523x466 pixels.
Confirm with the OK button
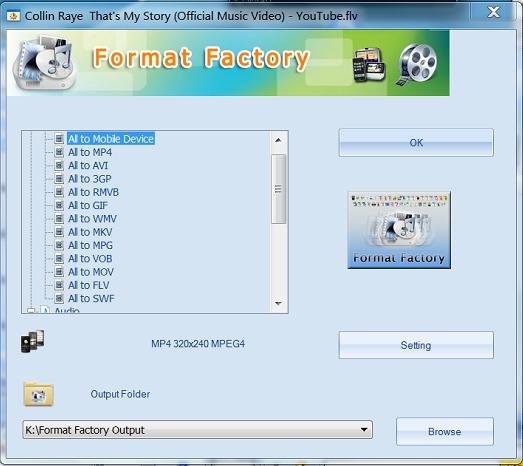point(416,143)
